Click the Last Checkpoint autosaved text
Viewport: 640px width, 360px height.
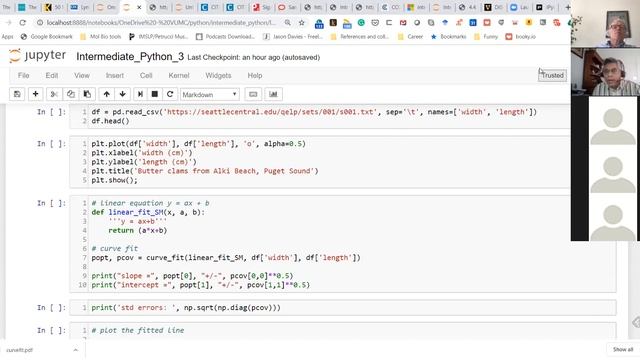tap(253, 58)
